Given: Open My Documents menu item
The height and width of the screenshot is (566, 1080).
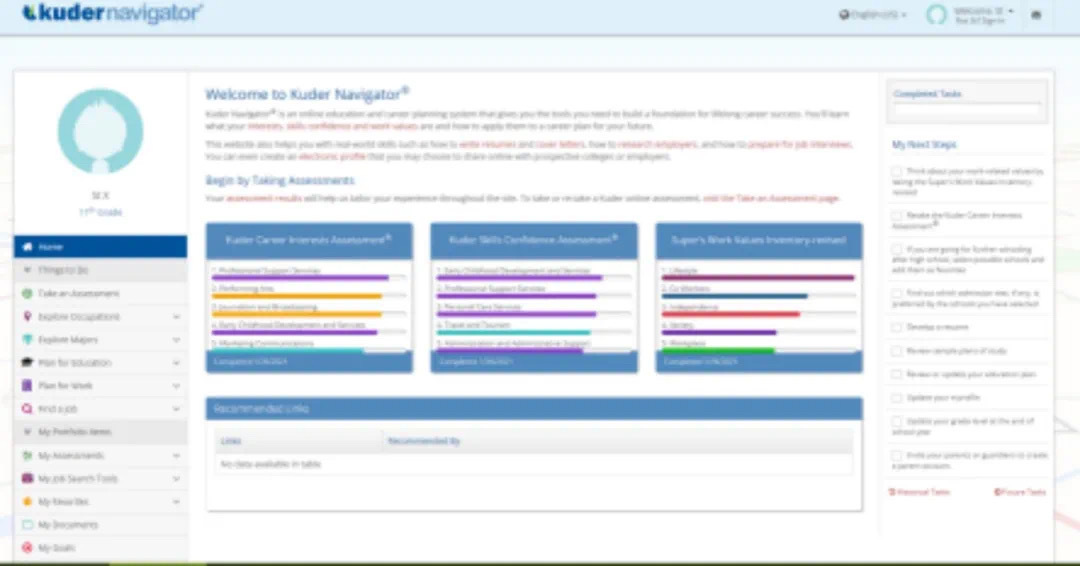Looking at the screenshot, I should (101, 525).
